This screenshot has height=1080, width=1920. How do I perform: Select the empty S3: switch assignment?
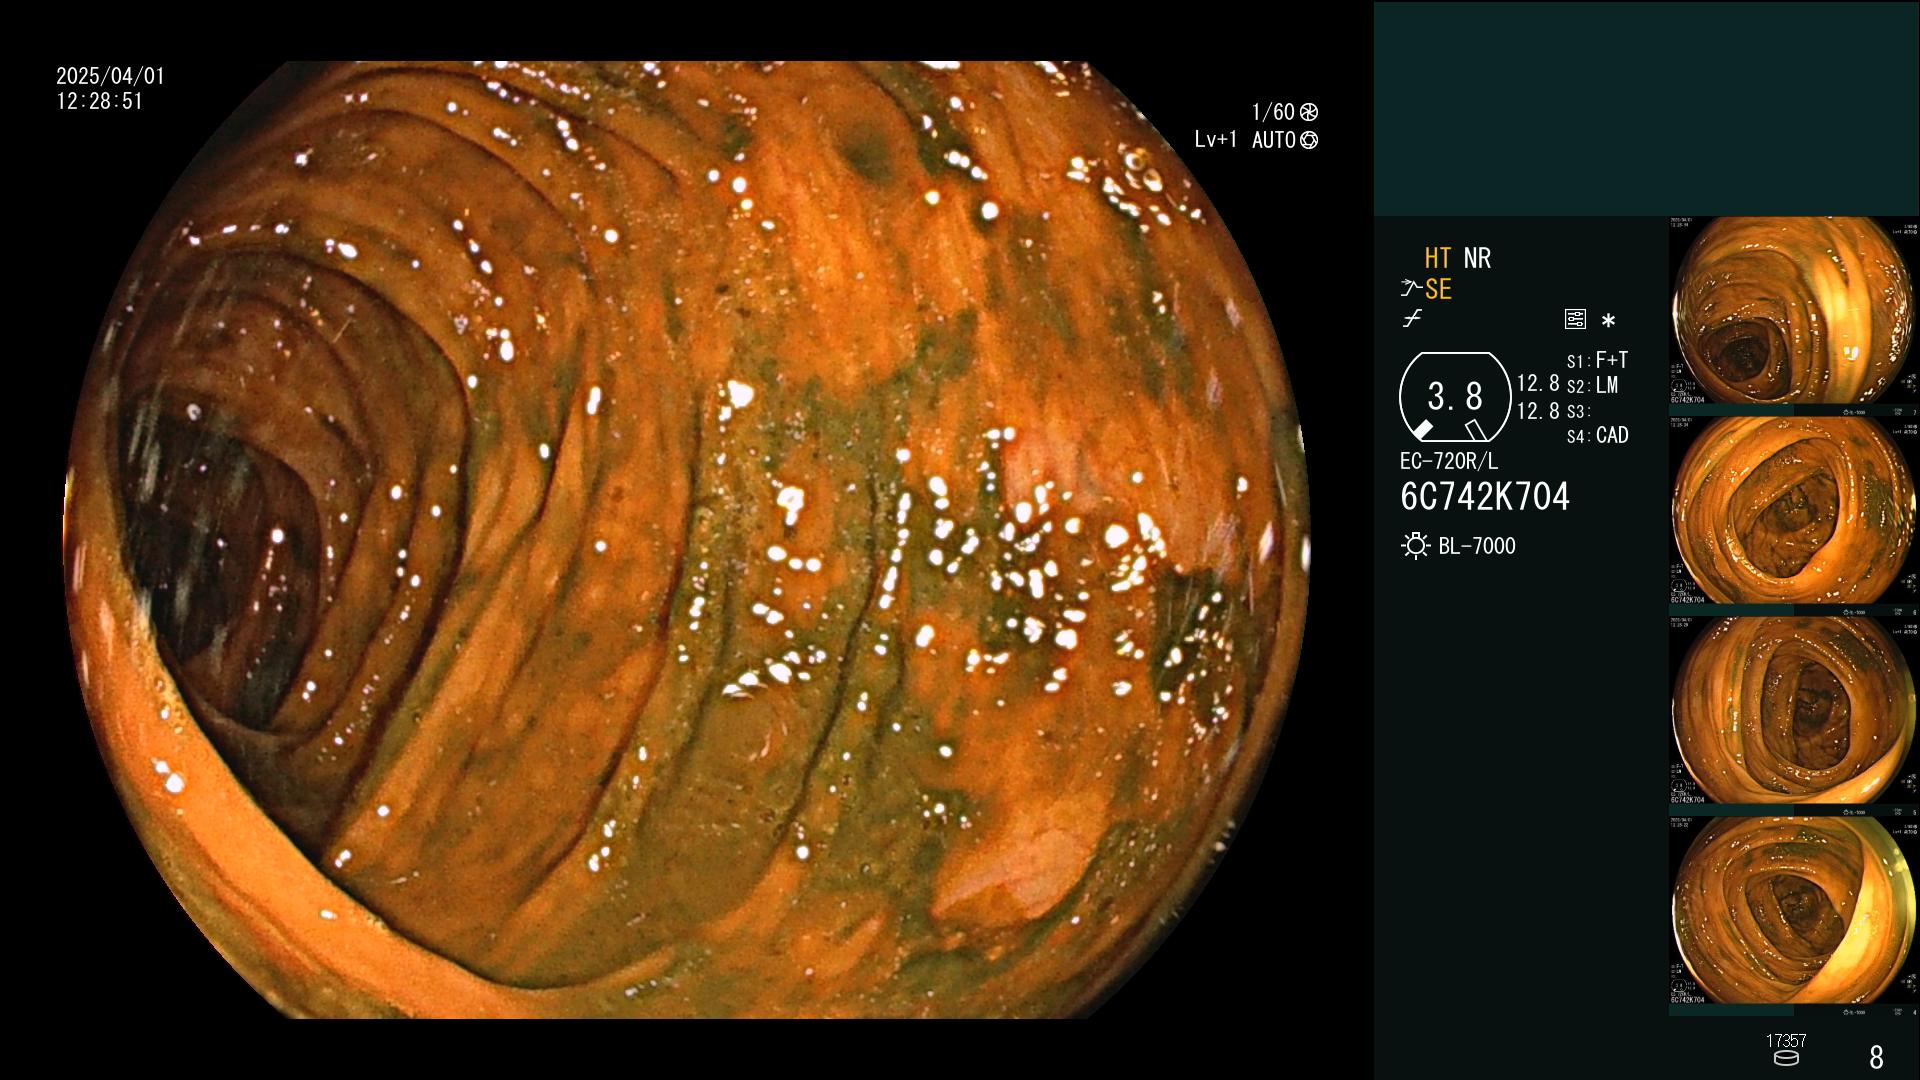pos(1578,412)
